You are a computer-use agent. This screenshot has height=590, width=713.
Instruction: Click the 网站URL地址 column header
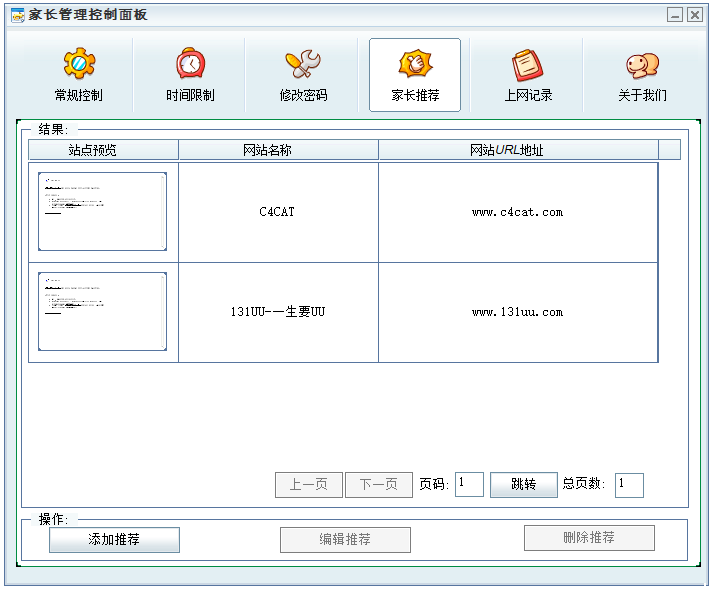(518, 150)
